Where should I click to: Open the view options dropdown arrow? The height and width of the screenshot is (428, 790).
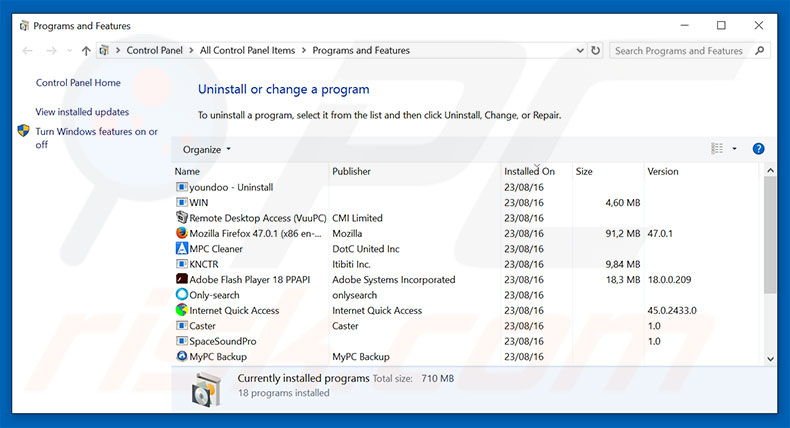click(734, 149)
